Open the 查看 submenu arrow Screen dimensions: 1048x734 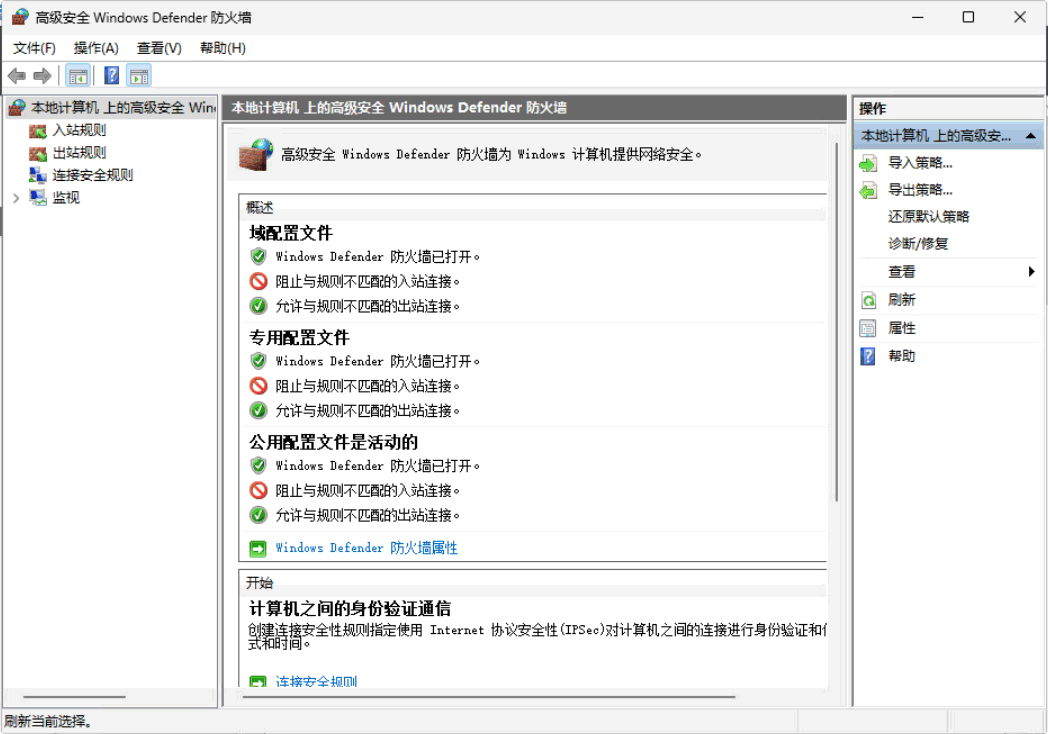click(1031, 271)
